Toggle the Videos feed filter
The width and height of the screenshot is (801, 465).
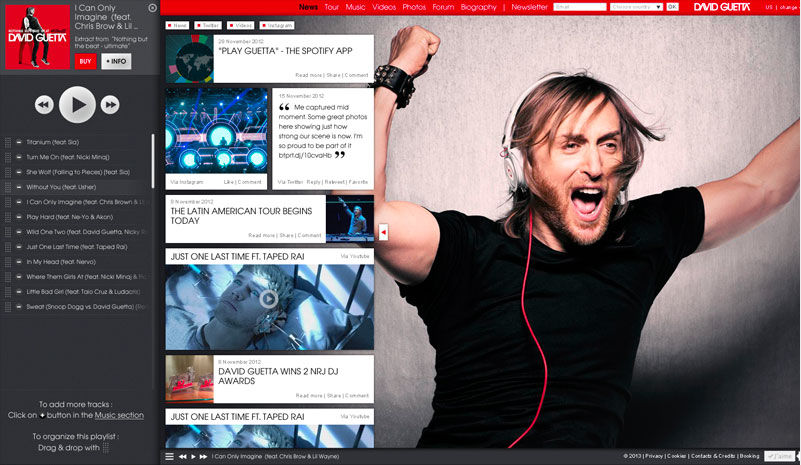tap(241, 25)
